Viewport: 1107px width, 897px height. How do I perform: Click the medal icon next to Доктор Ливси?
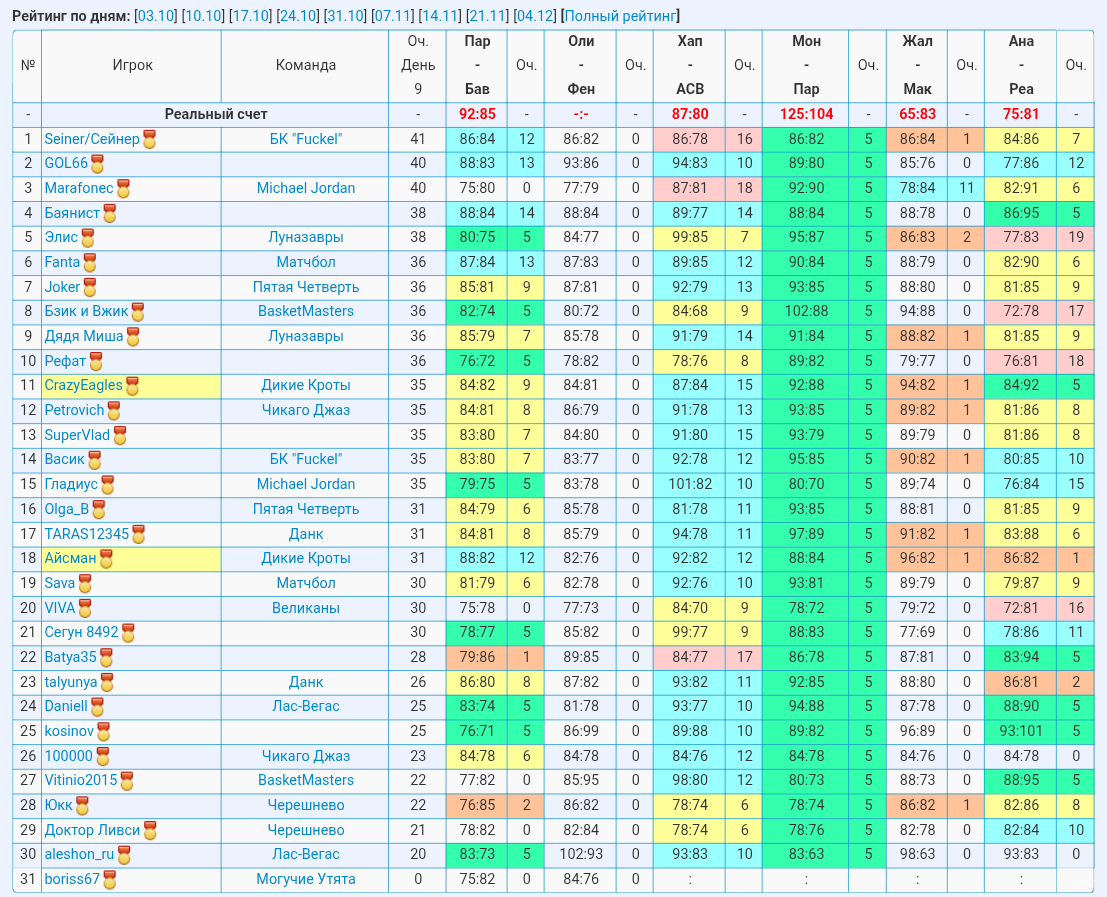pyautogui.click(x=150, y=831)
